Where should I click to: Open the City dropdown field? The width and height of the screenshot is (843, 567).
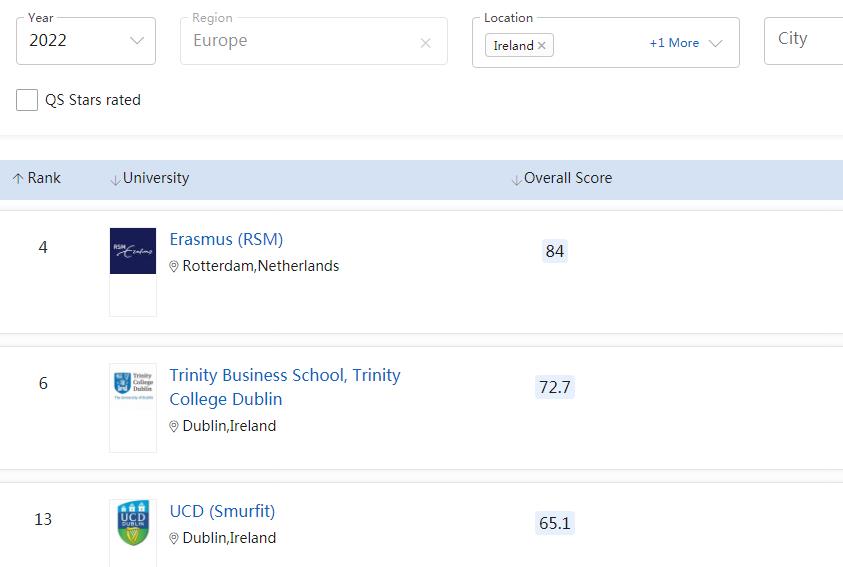pyautogui.click(x=803, y=39)
